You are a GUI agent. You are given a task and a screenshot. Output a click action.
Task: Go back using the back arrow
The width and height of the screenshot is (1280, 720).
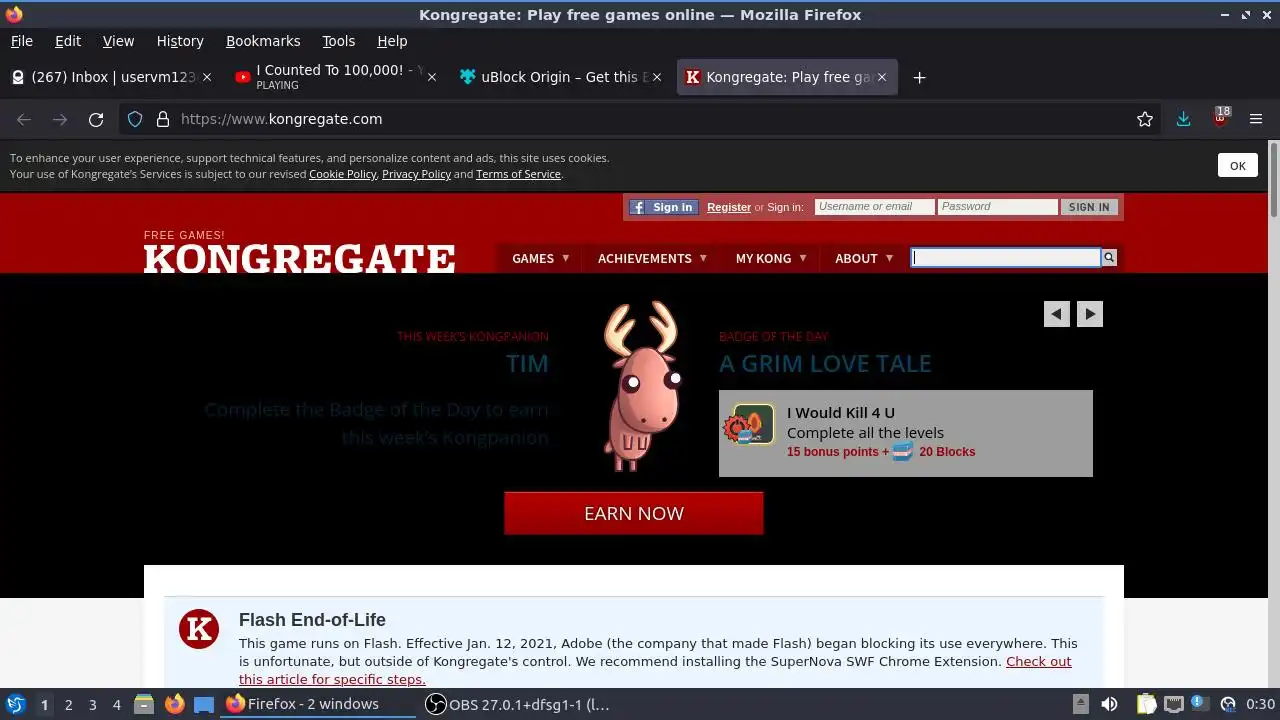[24, 119]
